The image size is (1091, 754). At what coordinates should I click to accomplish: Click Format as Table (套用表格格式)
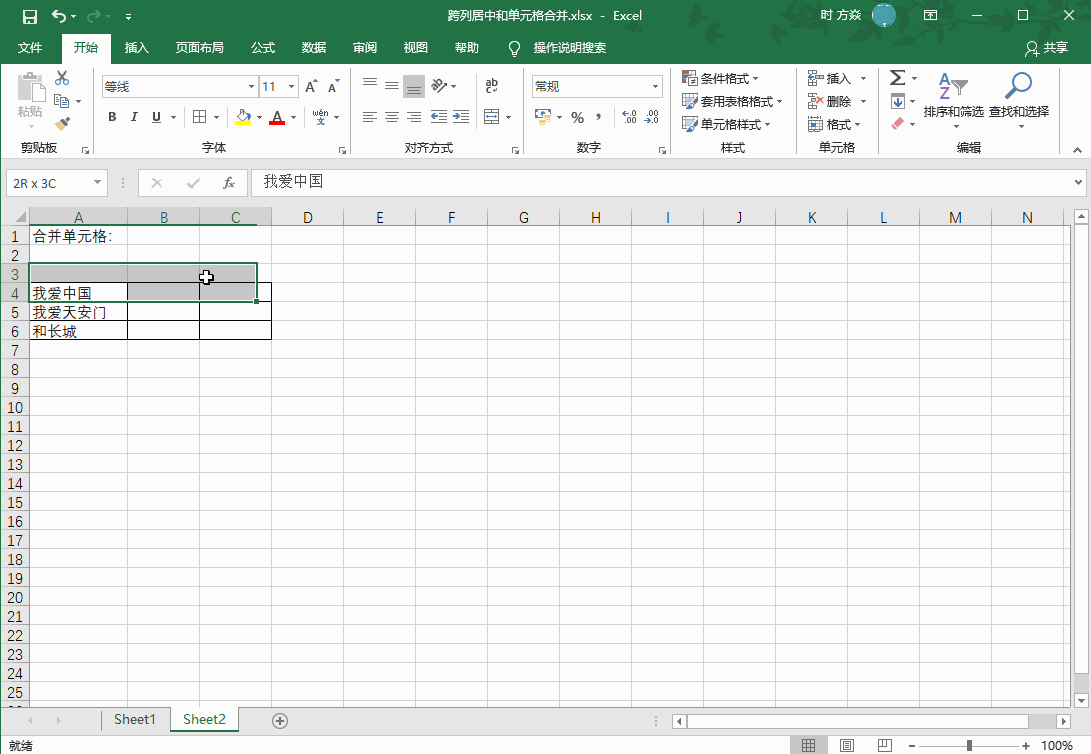click(732, 101)
